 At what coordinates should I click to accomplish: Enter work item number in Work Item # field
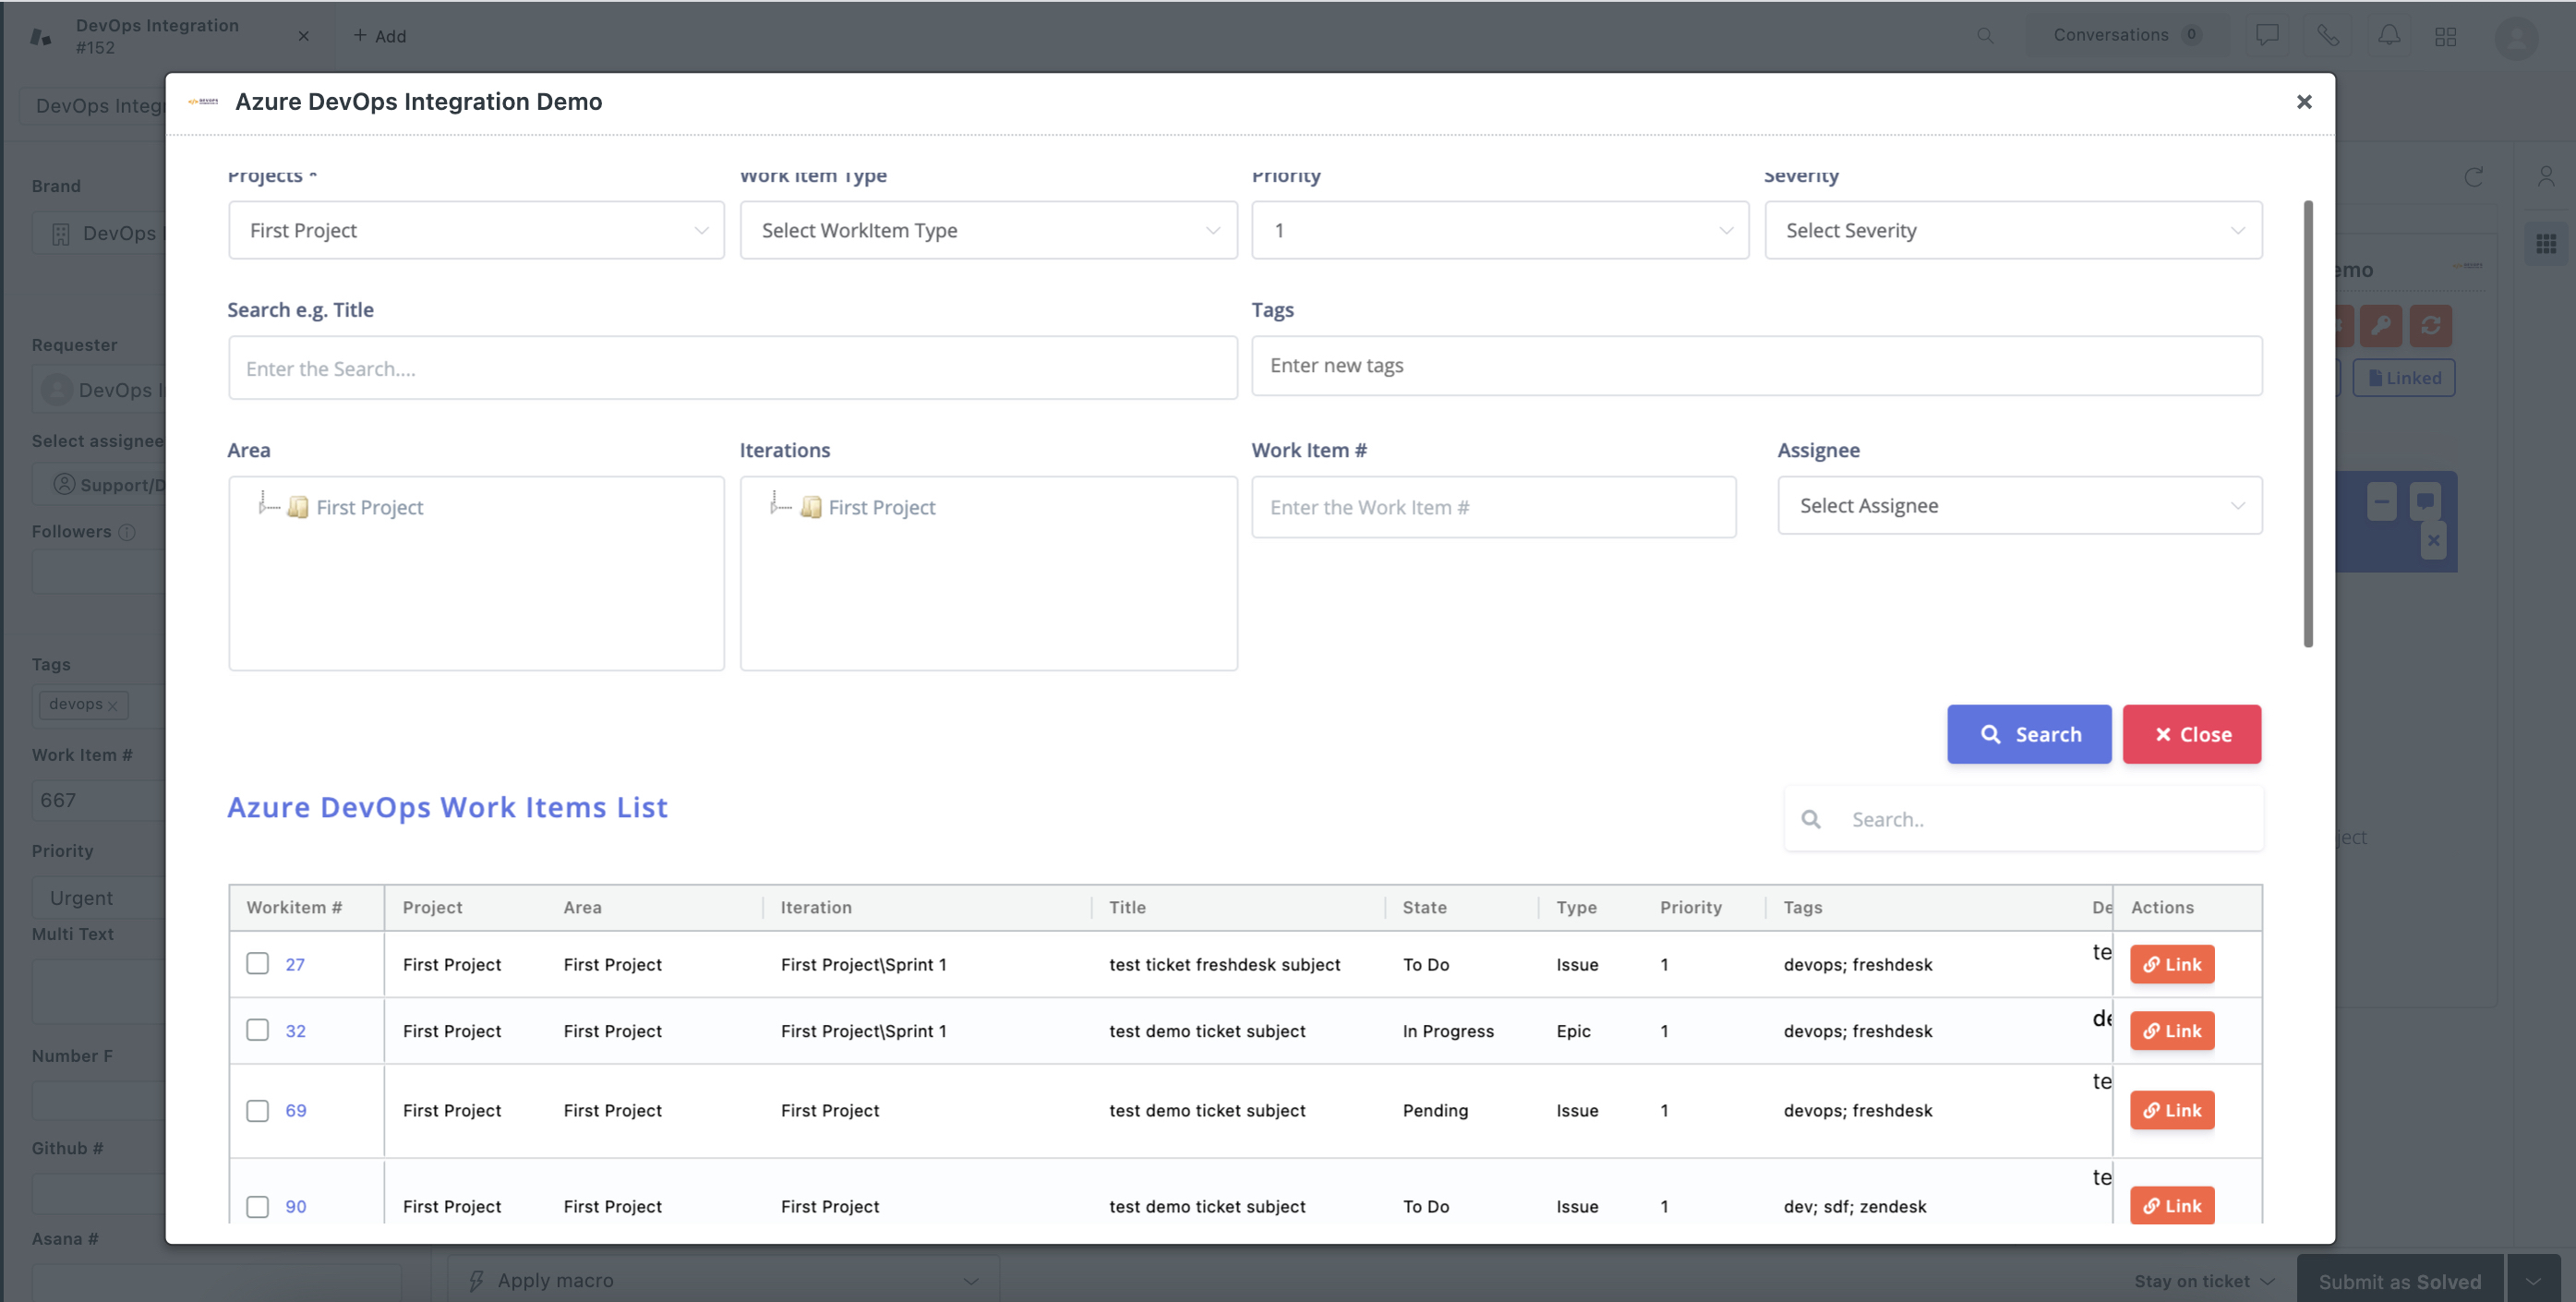tap(1492, 507)
